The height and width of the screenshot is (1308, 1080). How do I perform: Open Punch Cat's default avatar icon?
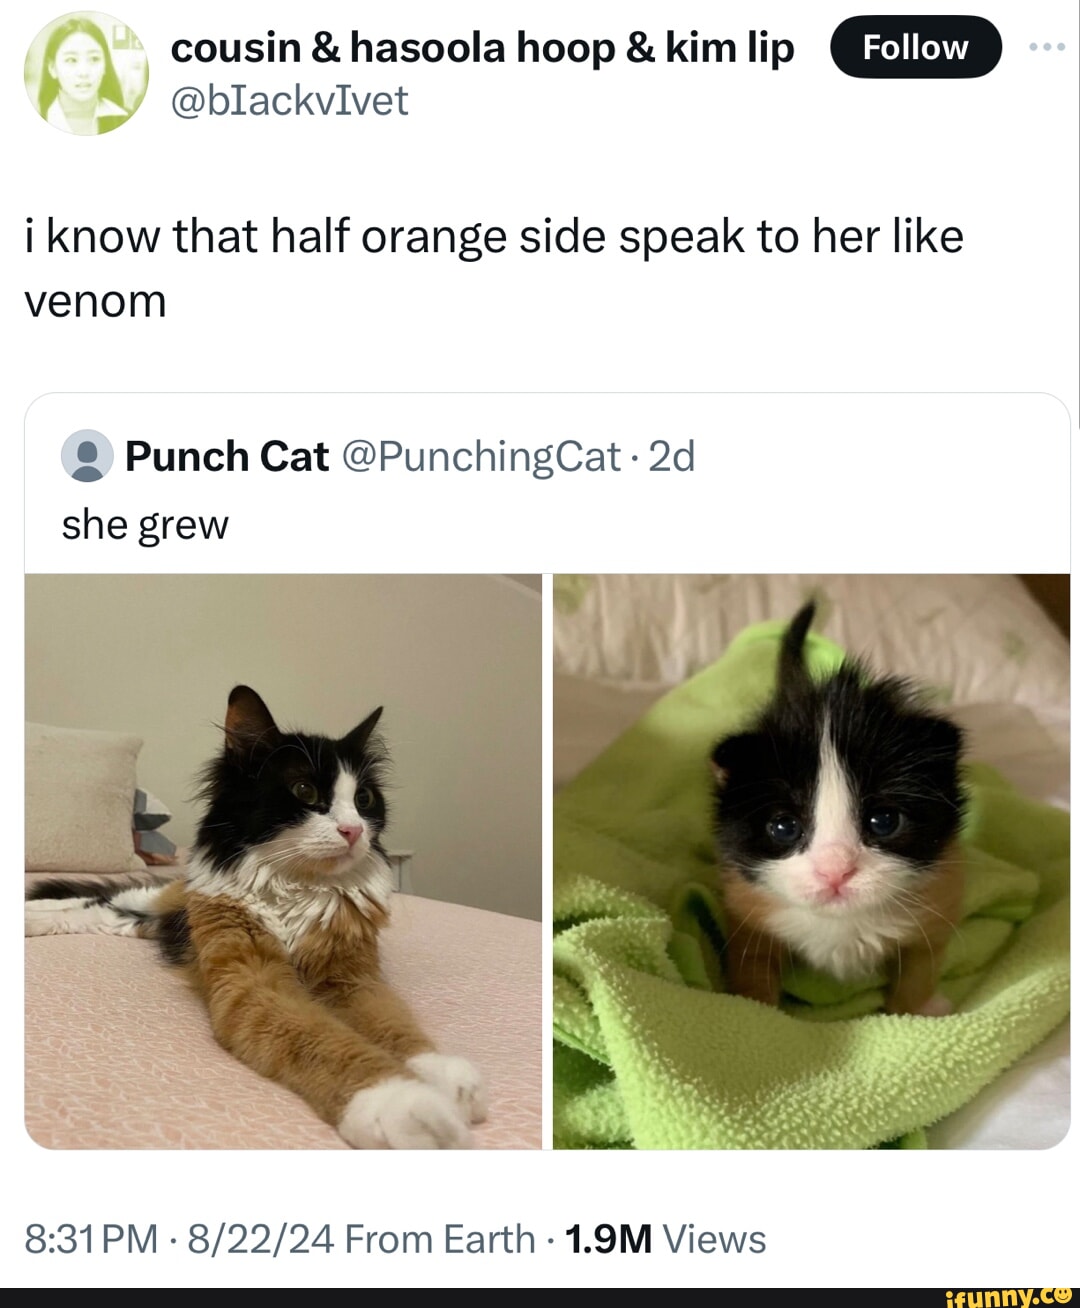[87, 456]
